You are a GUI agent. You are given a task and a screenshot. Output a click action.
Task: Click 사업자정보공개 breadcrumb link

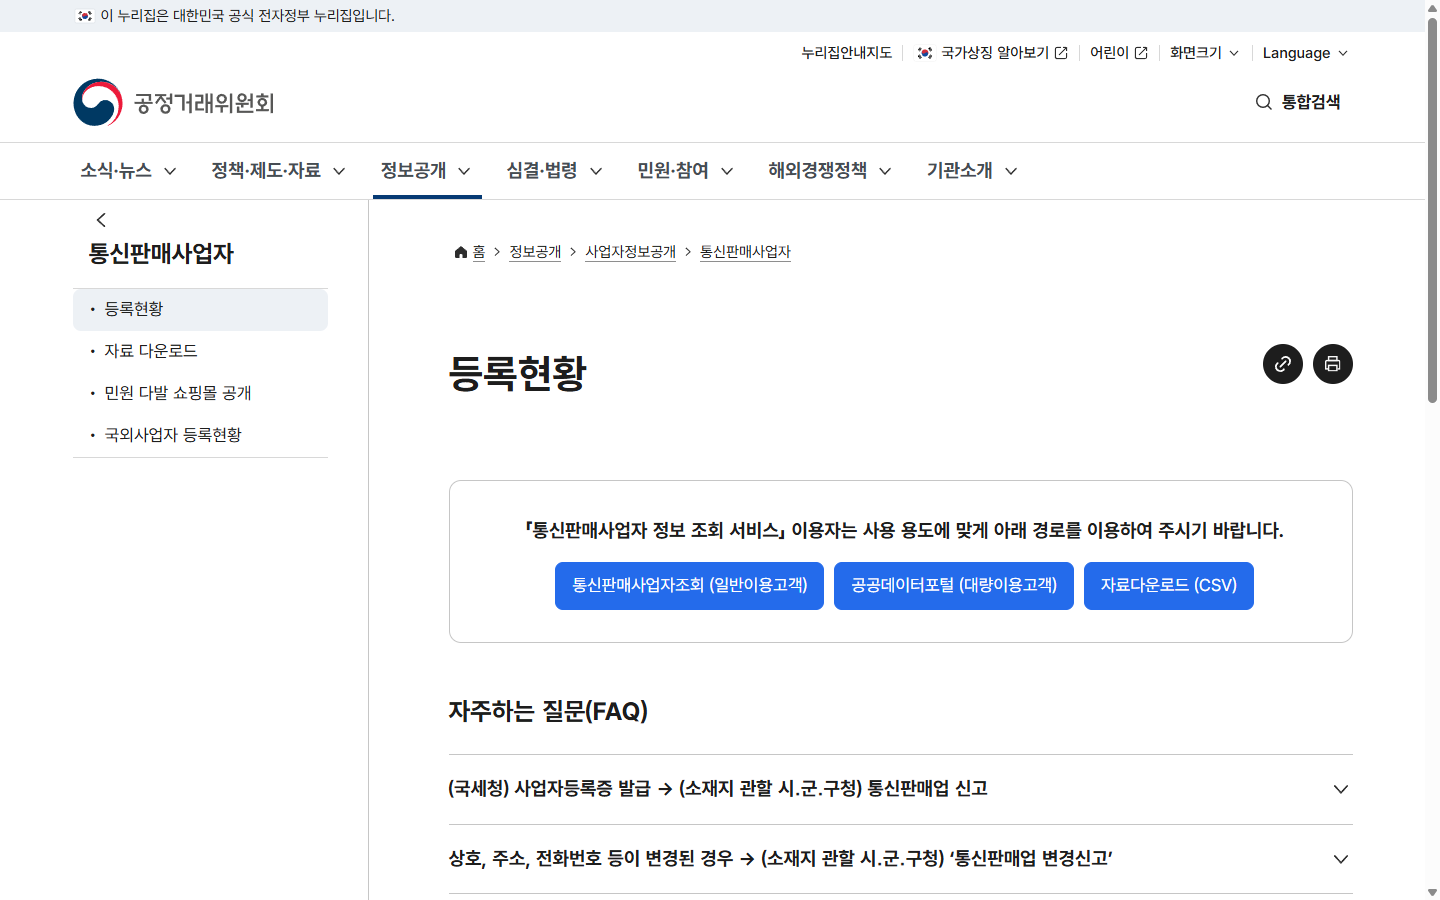pyautogui.click(x=631, y=252)
